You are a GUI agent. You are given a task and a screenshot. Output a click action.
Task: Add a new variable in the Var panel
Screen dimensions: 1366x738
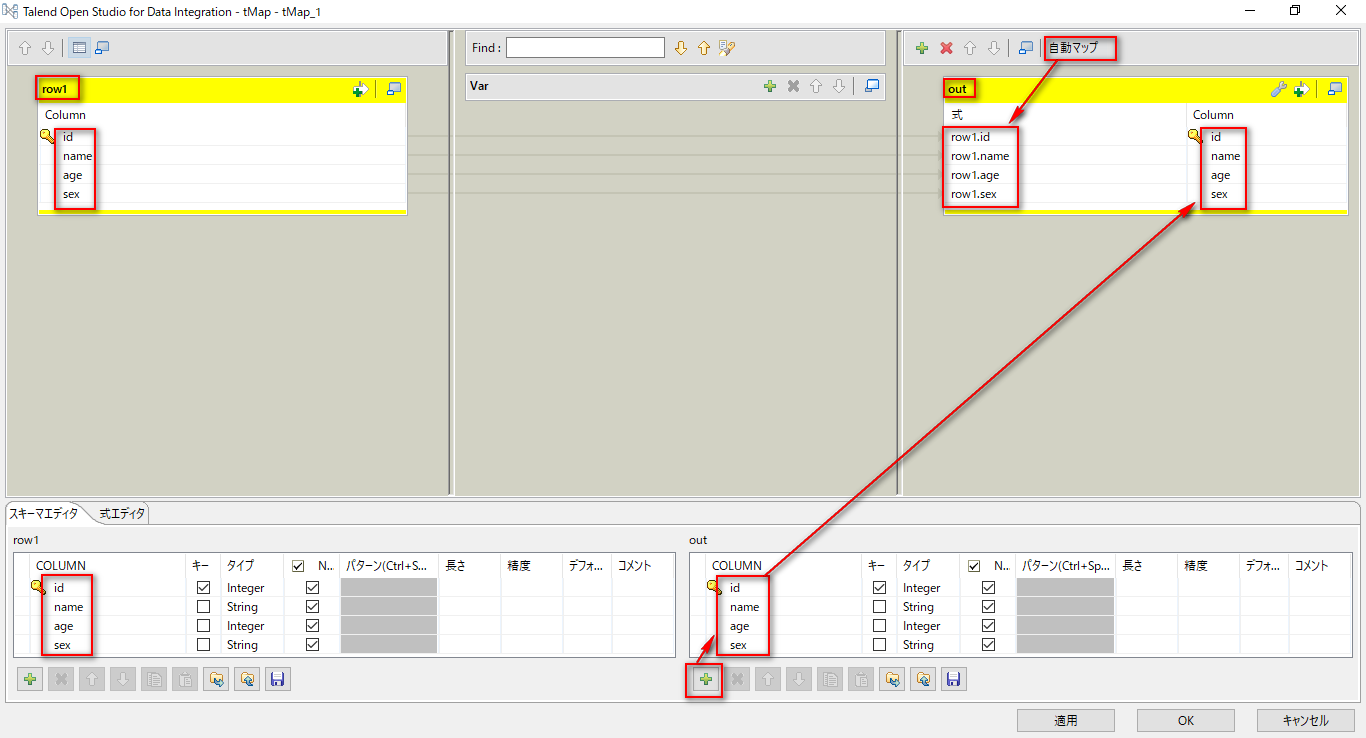point(769,86)
